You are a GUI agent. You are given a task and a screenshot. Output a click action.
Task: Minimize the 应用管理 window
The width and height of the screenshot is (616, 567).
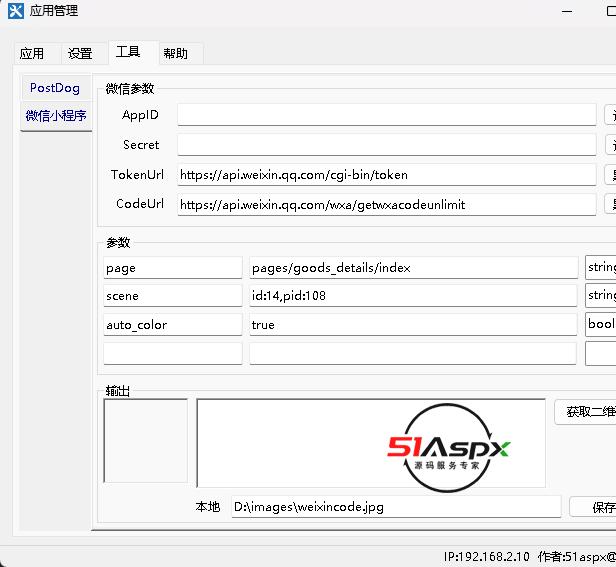point(567,11)
